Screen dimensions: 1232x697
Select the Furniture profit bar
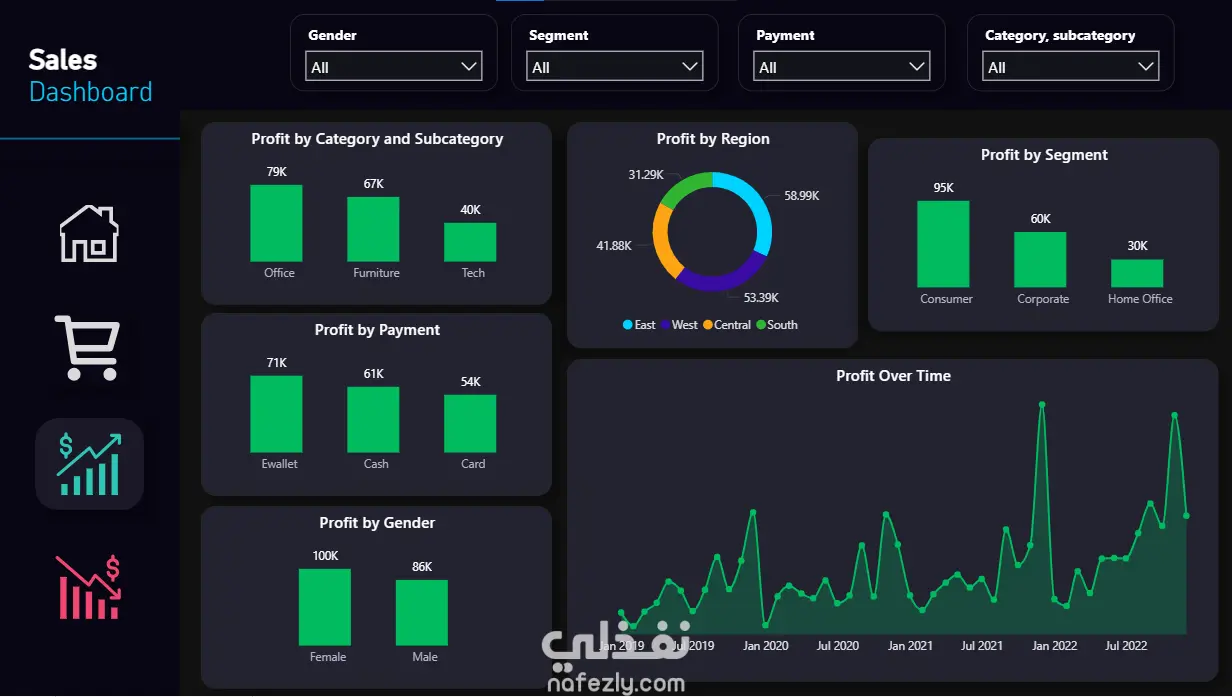(373, 229)
